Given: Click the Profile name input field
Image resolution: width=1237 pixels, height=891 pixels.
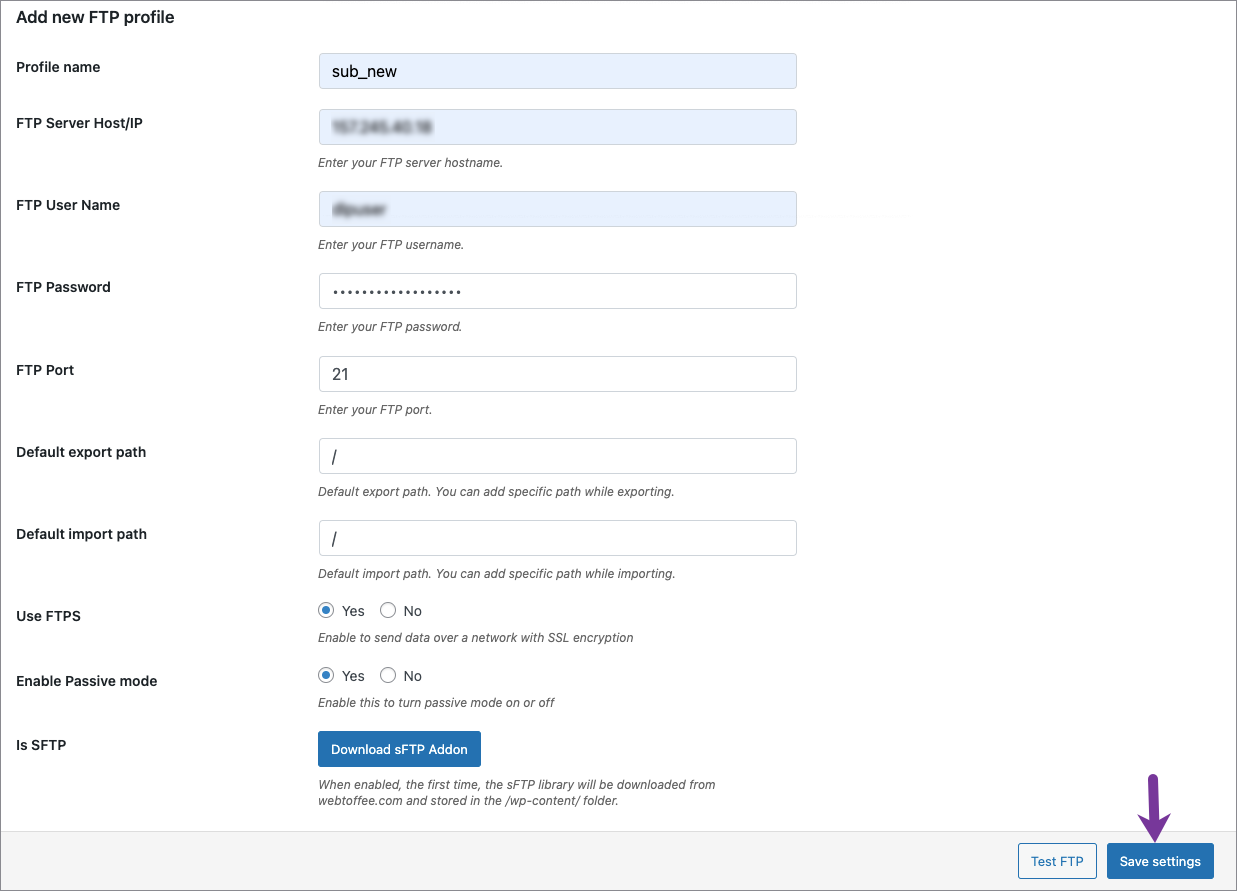Looking at the screenshot, I should (557, 71).
